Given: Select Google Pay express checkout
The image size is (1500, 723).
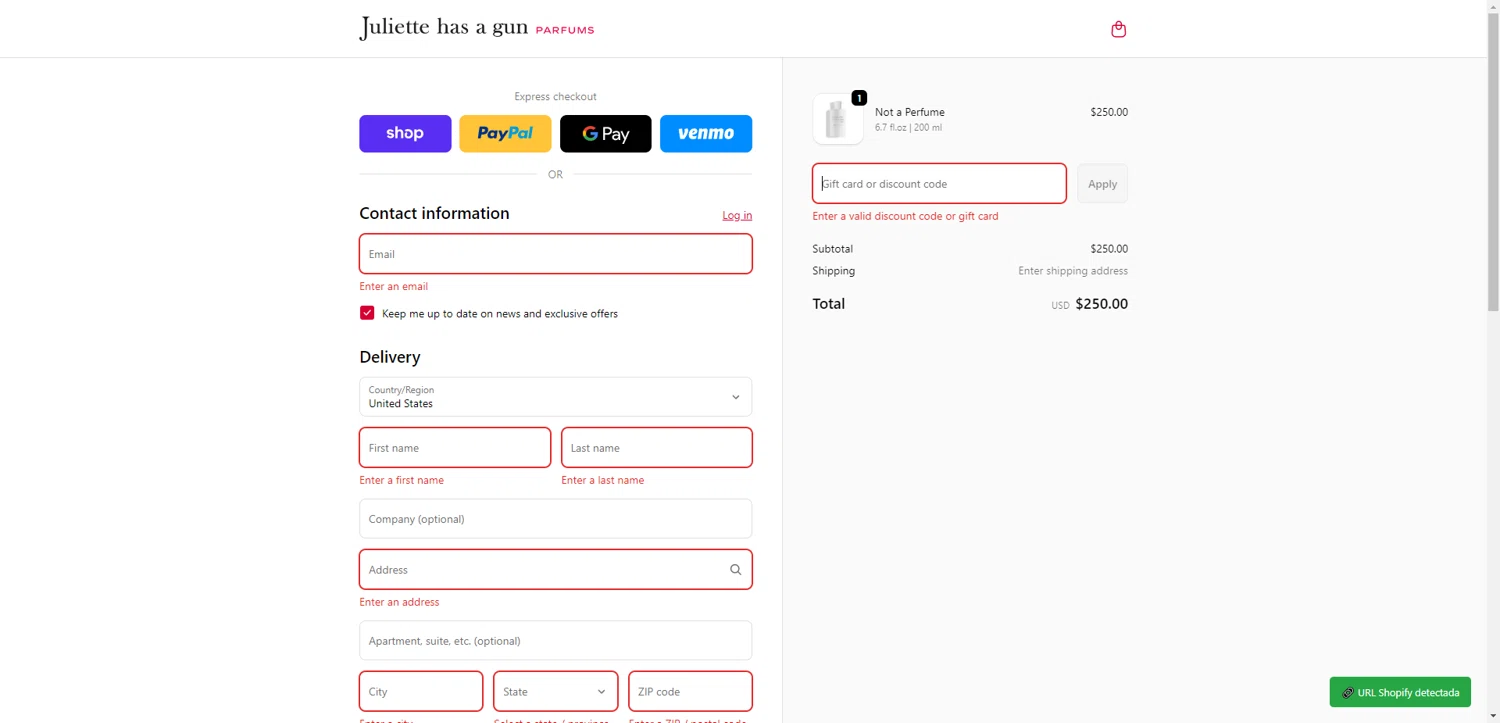Looking at the screenshot, I should coord(605,133).
